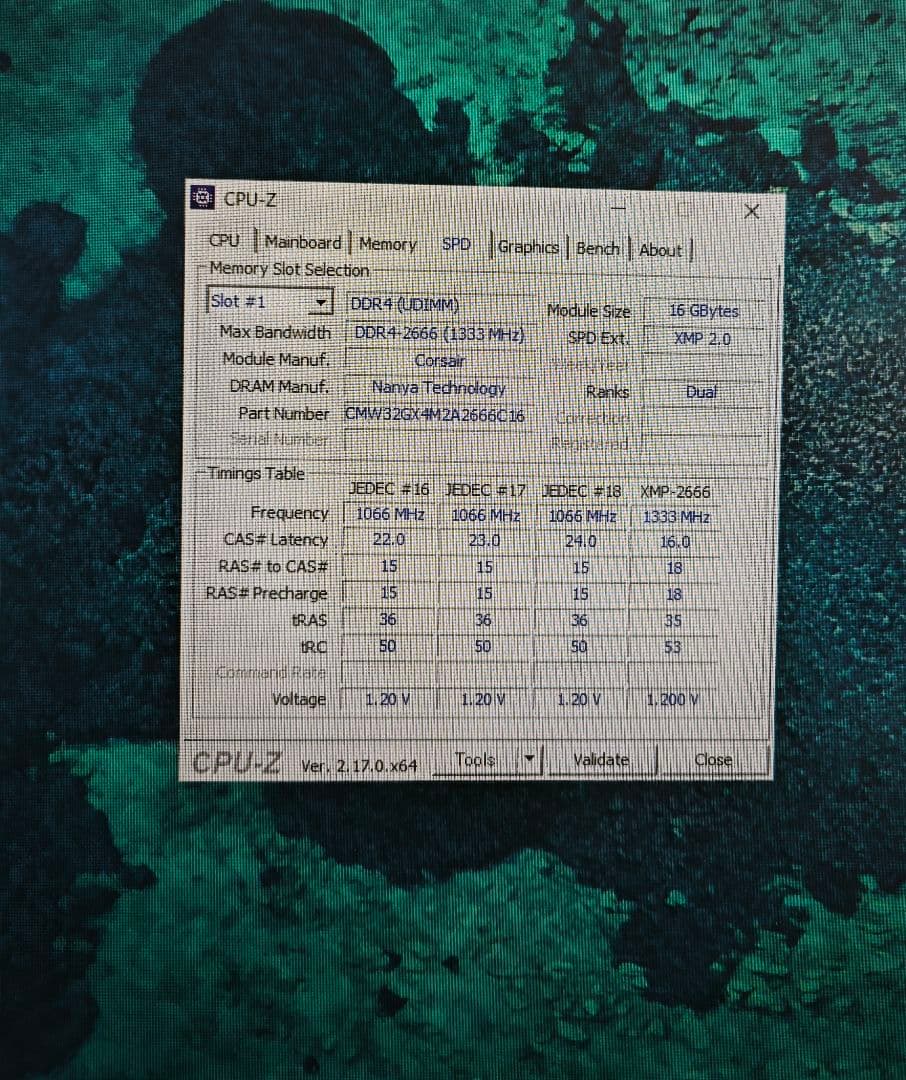Screen dimensions: 906x1080
Task: Click the XMP 2.0 SPD Ext. value
Action: click(703, 338)
